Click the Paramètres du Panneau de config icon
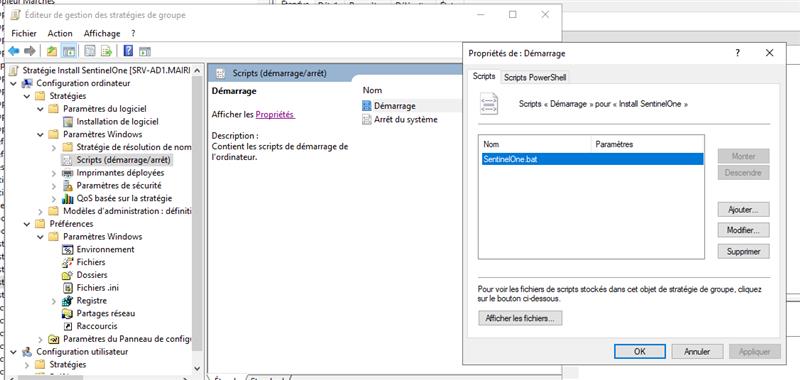This screenshot has height=380, width=800. 54,339
